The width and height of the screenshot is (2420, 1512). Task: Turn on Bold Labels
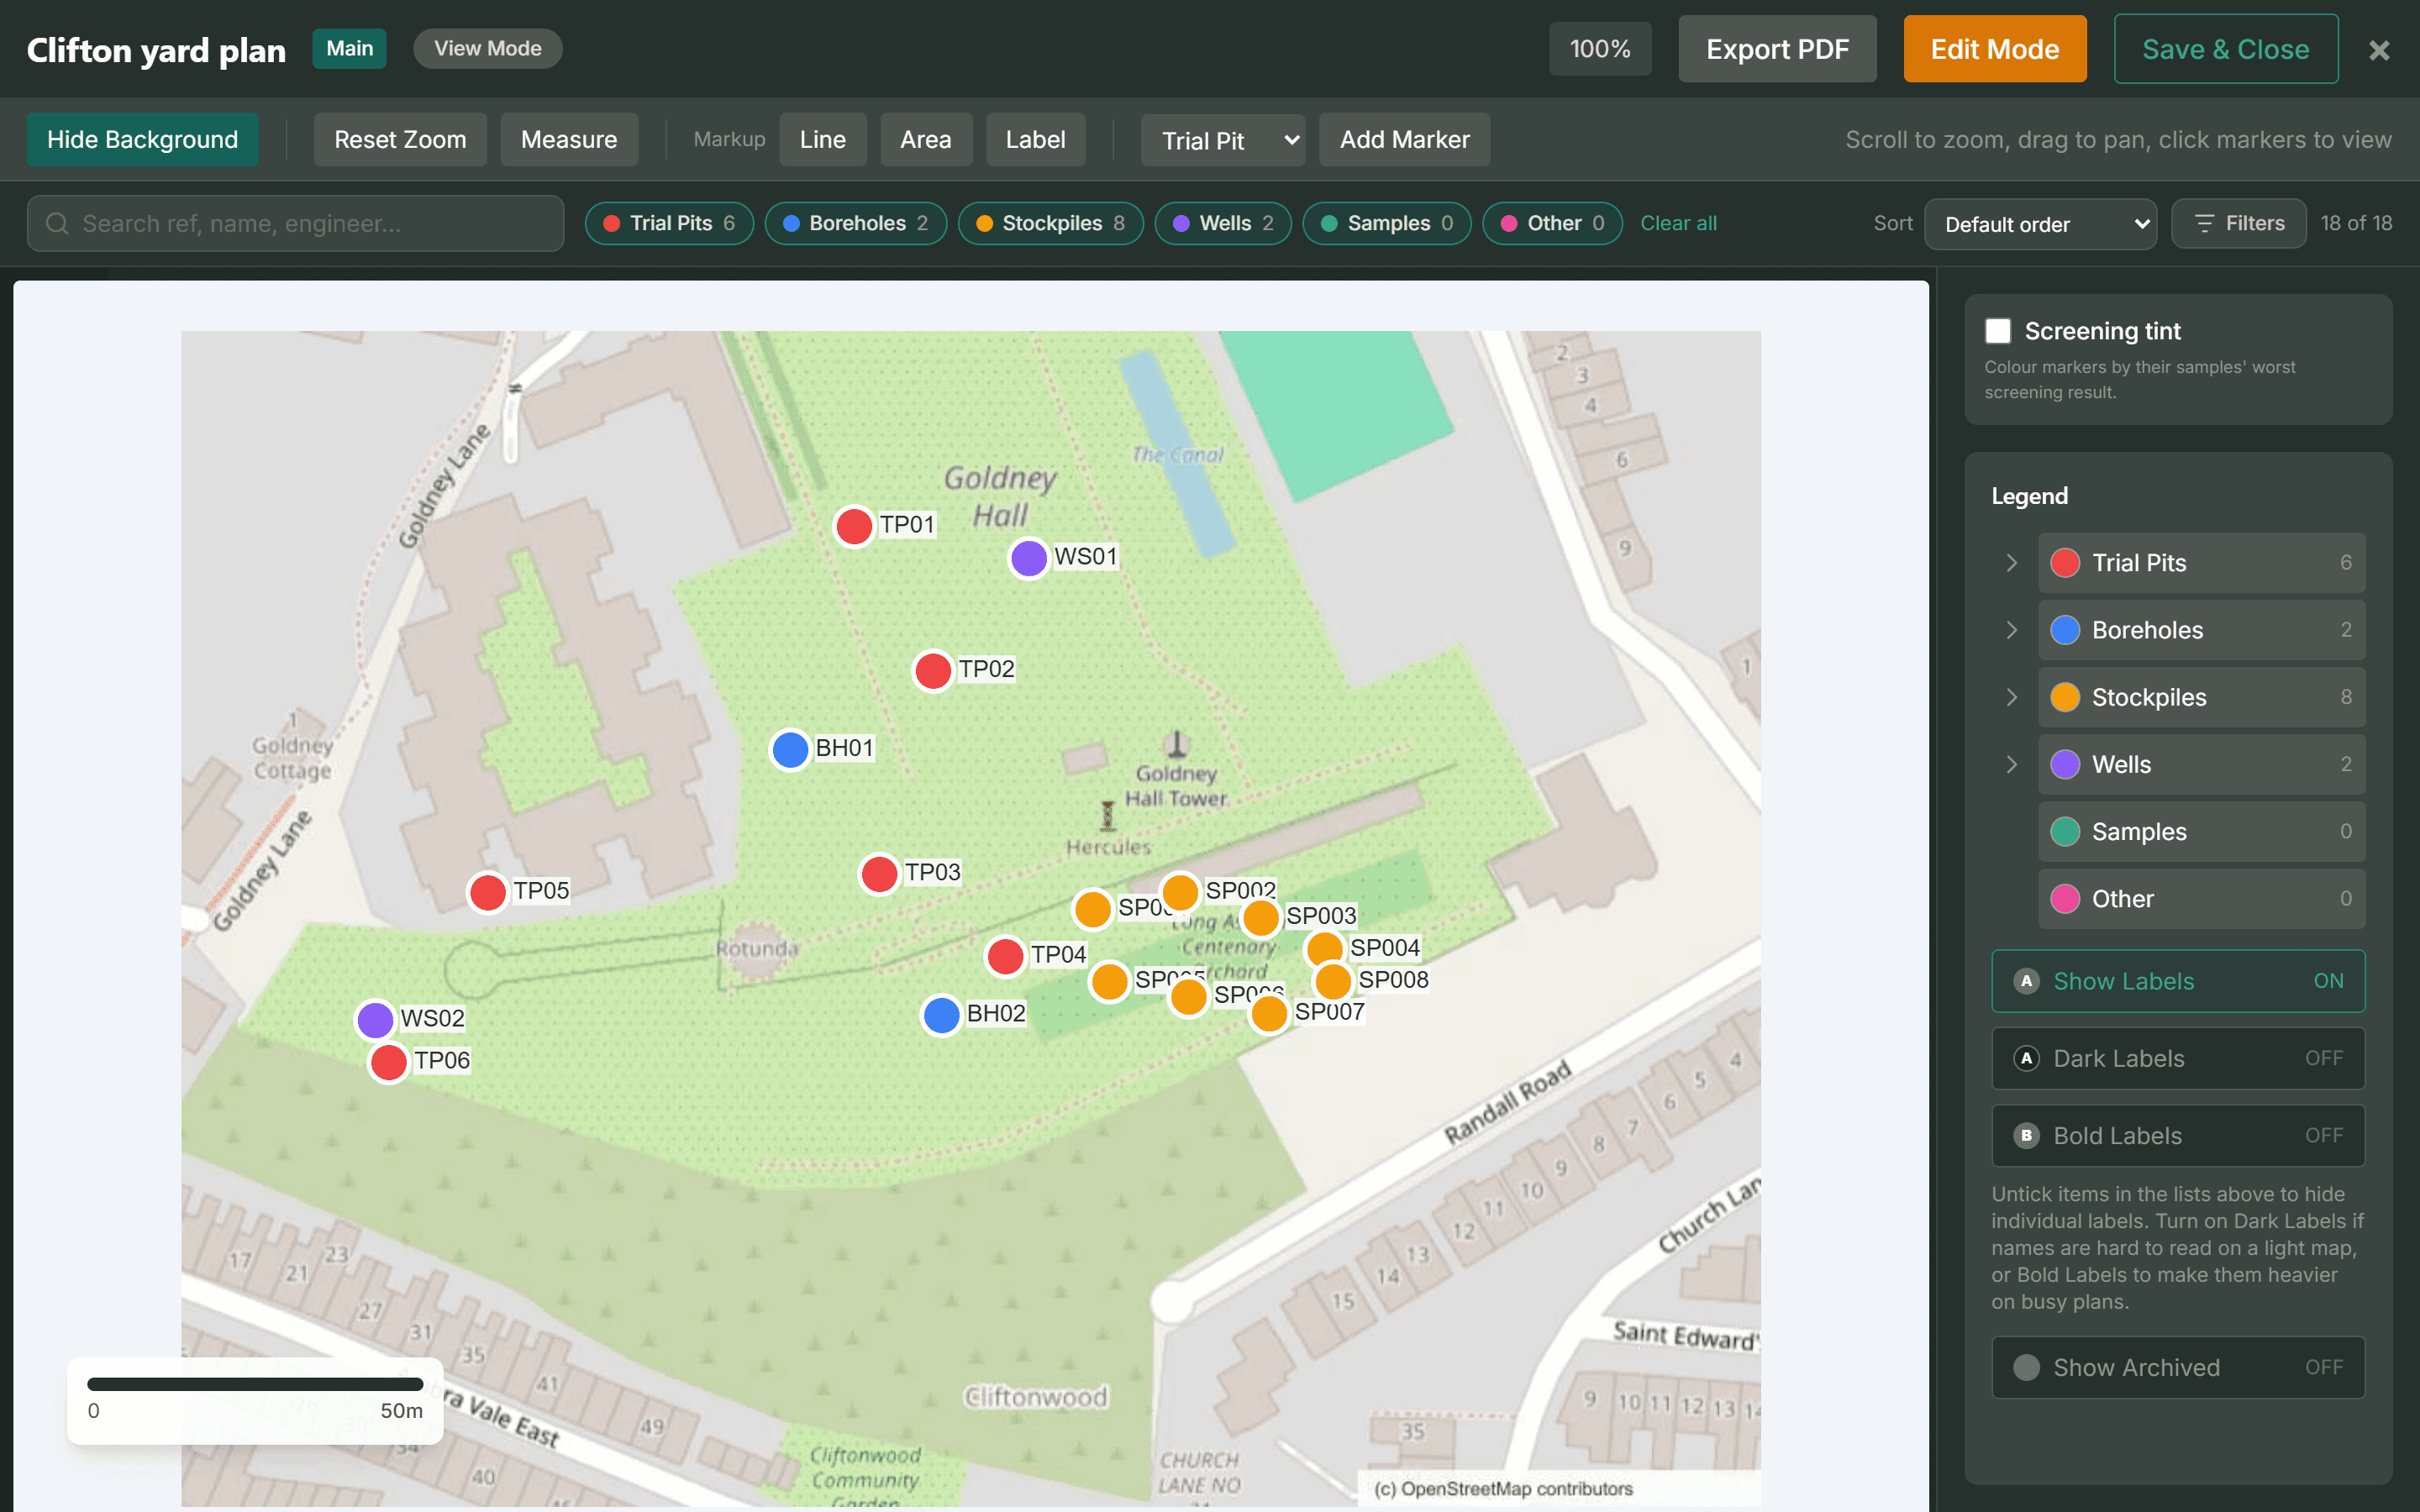(x=2178, y=1135)
